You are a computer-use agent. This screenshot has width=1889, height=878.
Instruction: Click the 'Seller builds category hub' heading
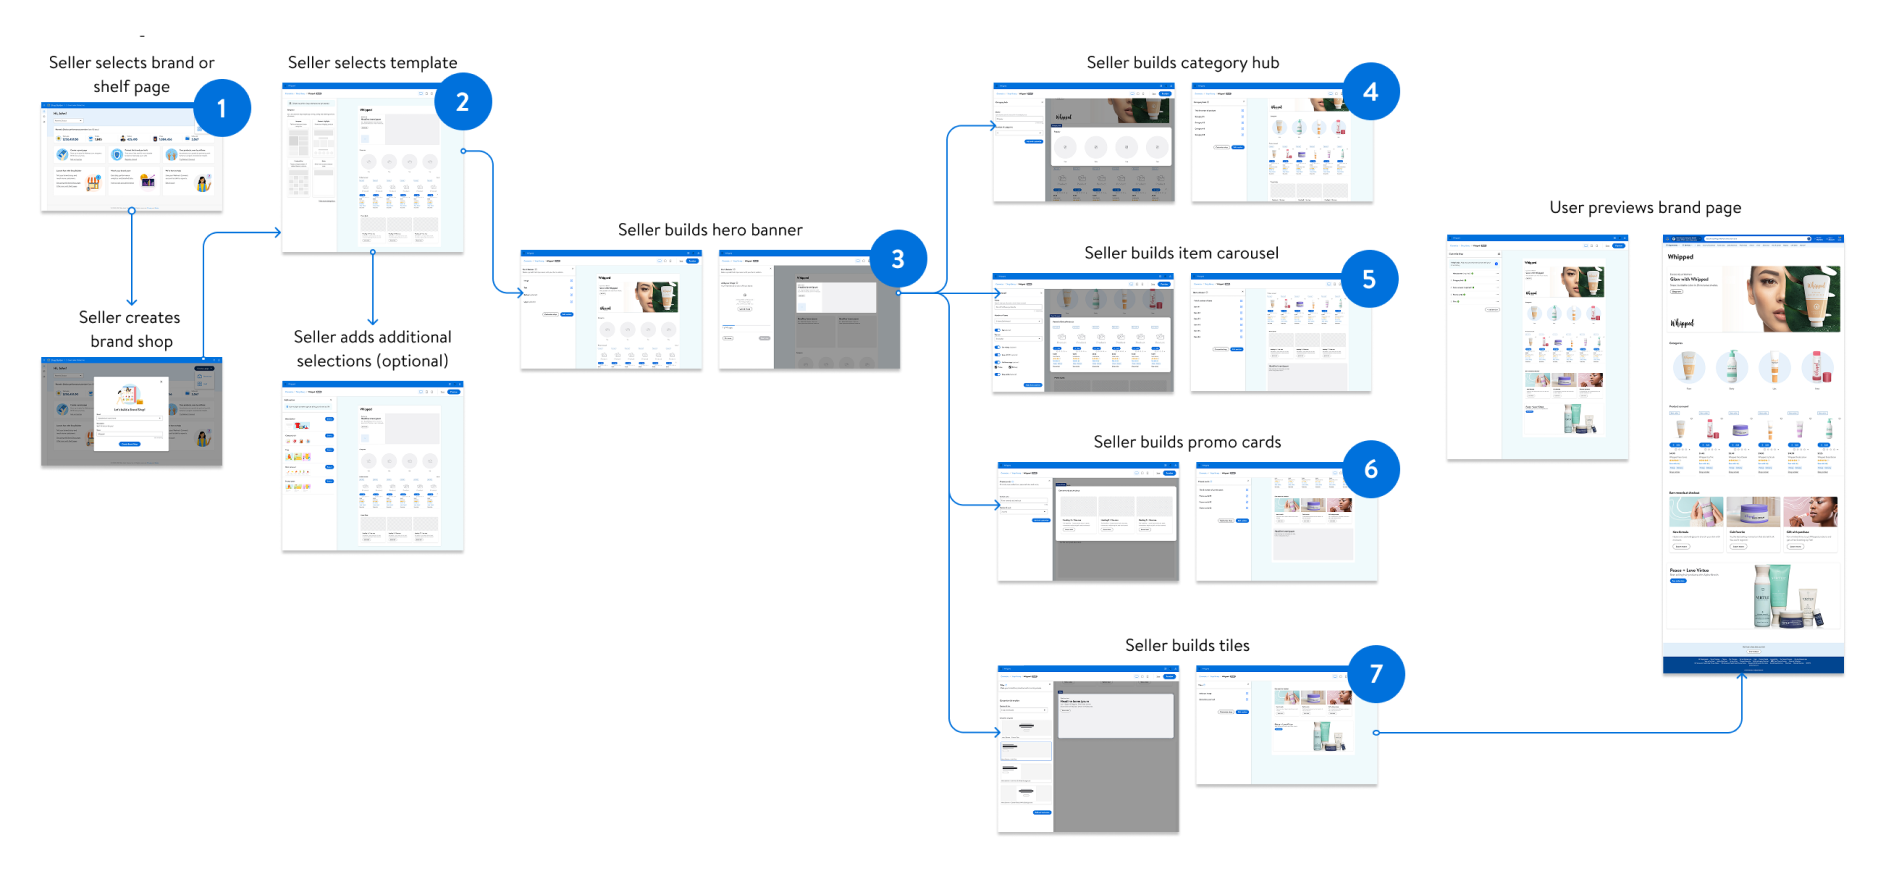(1182, 63)
